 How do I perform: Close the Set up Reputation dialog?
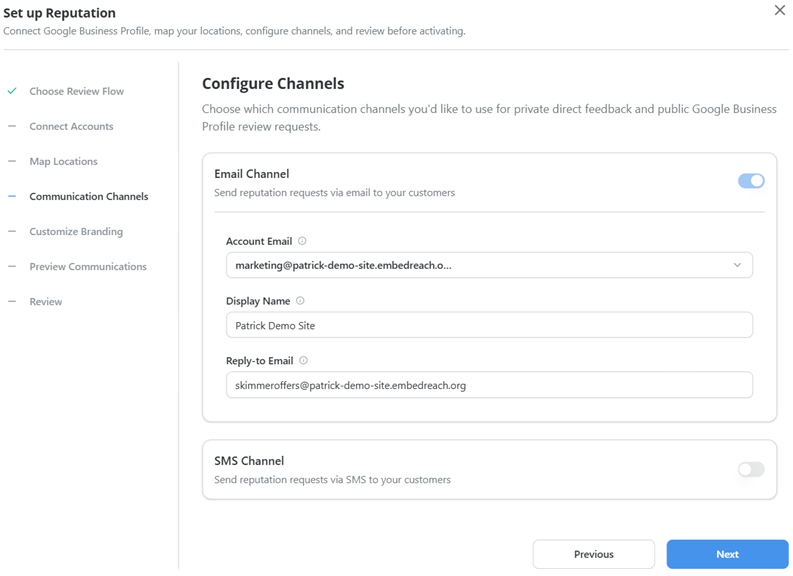coord(779,10)
